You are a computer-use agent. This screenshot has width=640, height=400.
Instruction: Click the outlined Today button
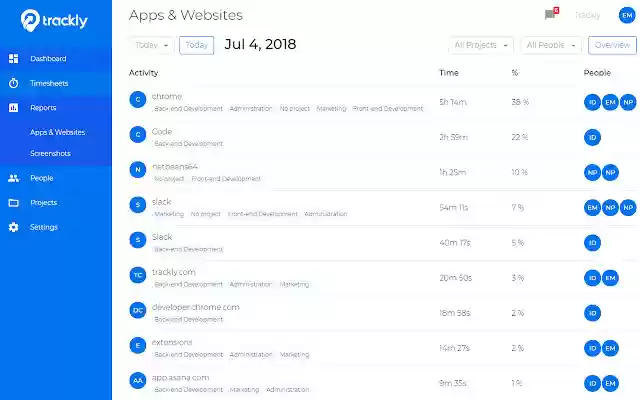(196, 45)
